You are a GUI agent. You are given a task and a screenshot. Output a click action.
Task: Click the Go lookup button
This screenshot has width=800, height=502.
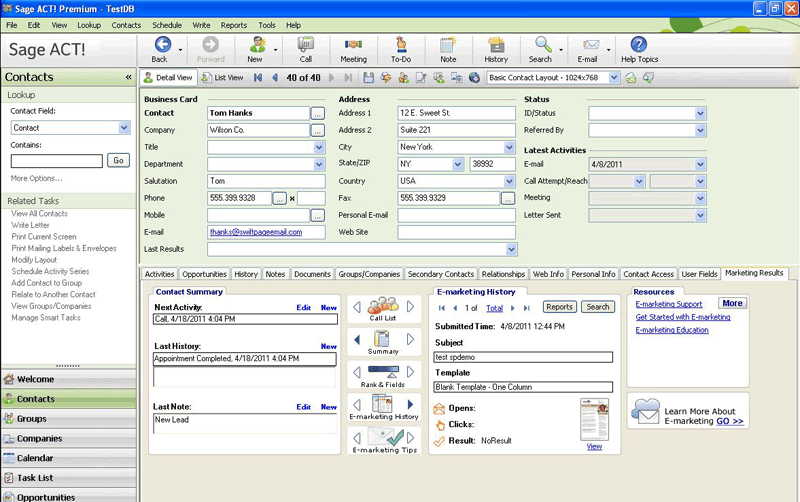point(118,160)
